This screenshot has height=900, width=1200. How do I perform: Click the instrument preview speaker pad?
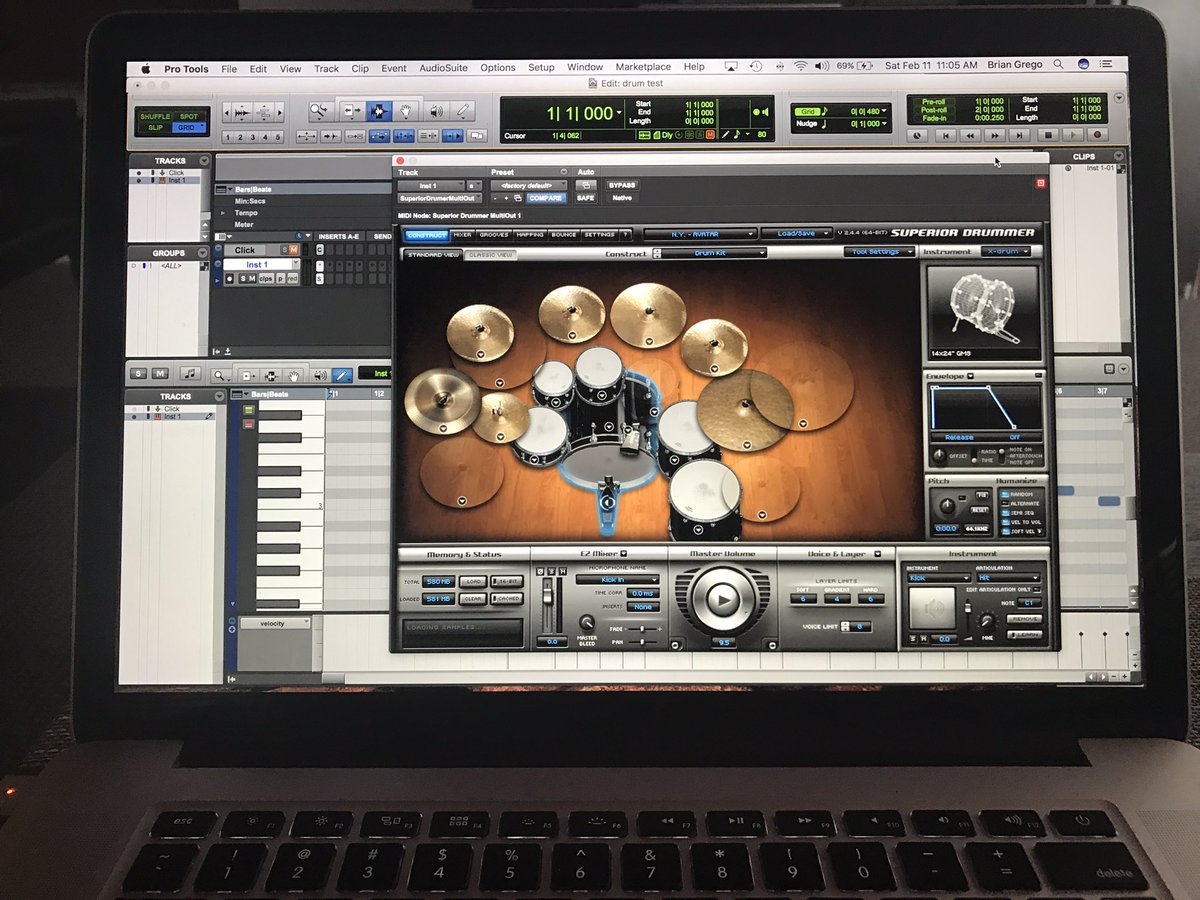(x=932, y=607)
